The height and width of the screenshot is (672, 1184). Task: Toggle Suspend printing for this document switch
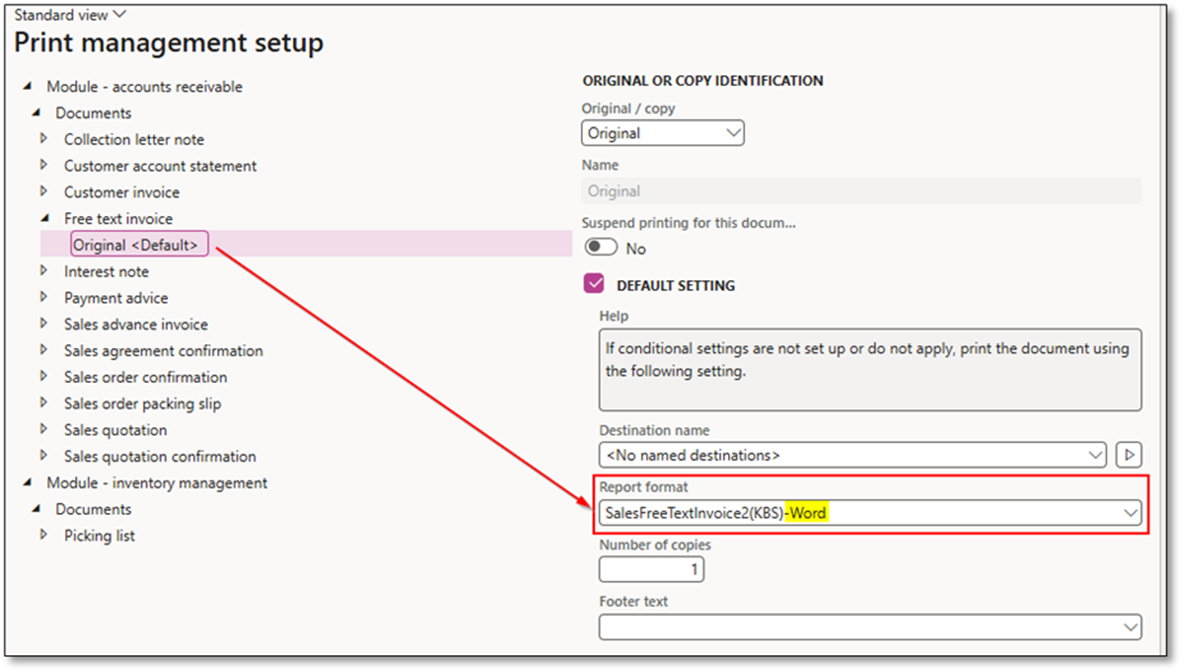601,247
